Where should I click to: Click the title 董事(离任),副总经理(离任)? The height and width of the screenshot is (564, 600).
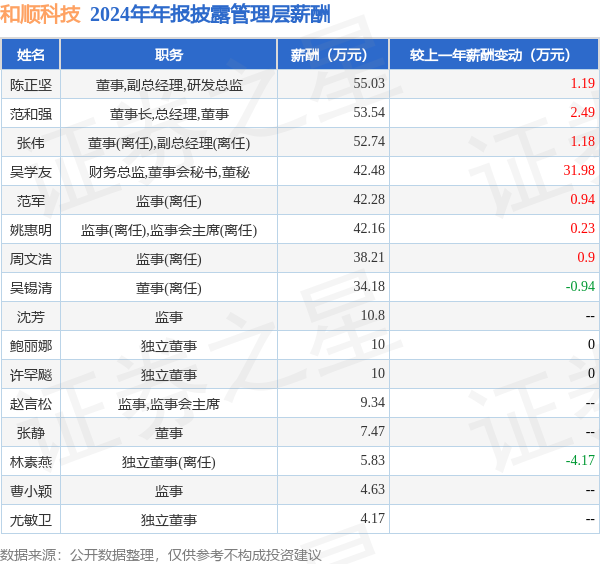pos(169,143)
